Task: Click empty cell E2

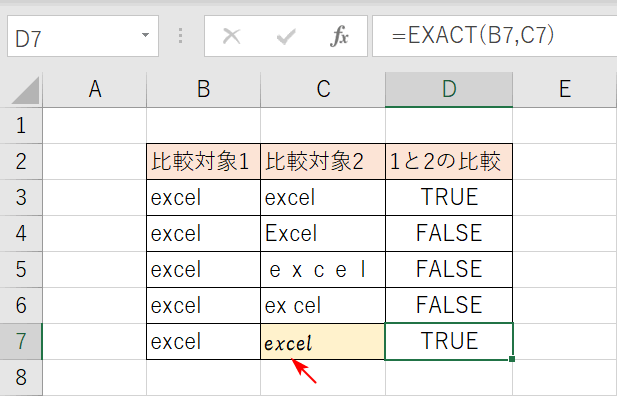Action: coord(565,162)
